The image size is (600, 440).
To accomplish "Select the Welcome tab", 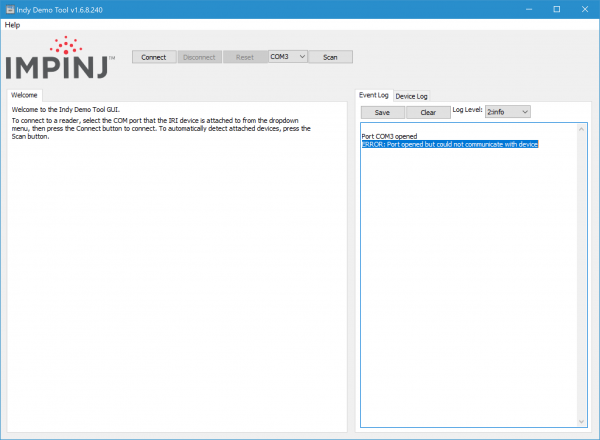I will point(24,95).
